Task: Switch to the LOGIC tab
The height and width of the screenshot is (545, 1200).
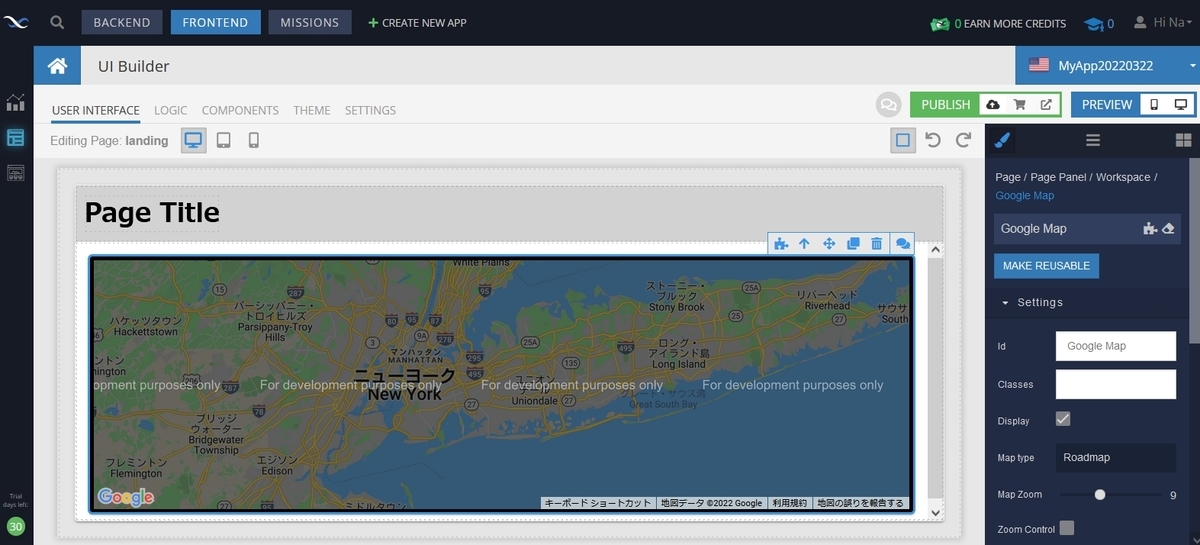Action: 171,110
